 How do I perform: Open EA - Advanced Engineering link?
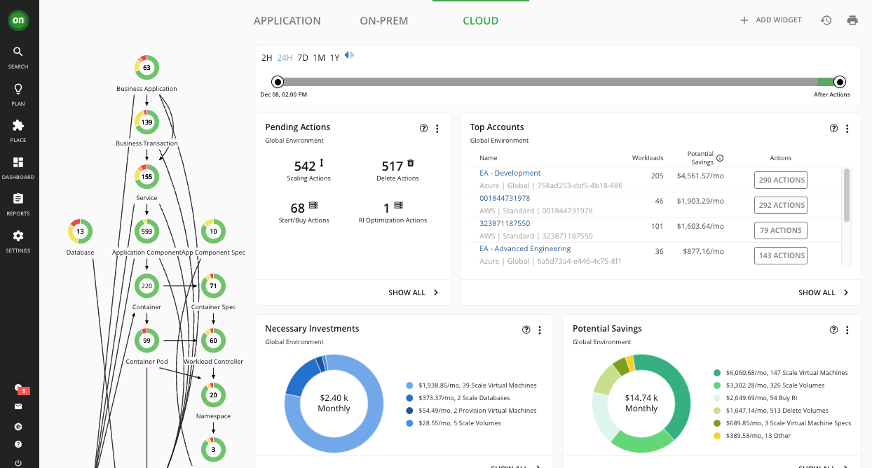[525, 248]
